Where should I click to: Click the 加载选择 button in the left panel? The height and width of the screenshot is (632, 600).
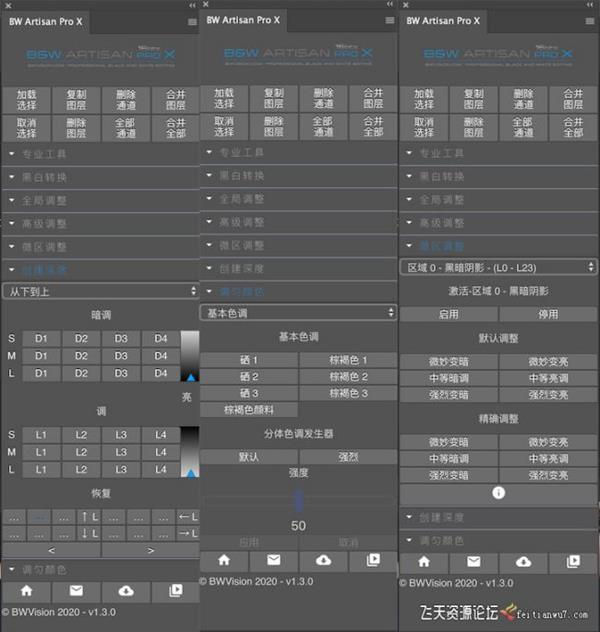27,100
